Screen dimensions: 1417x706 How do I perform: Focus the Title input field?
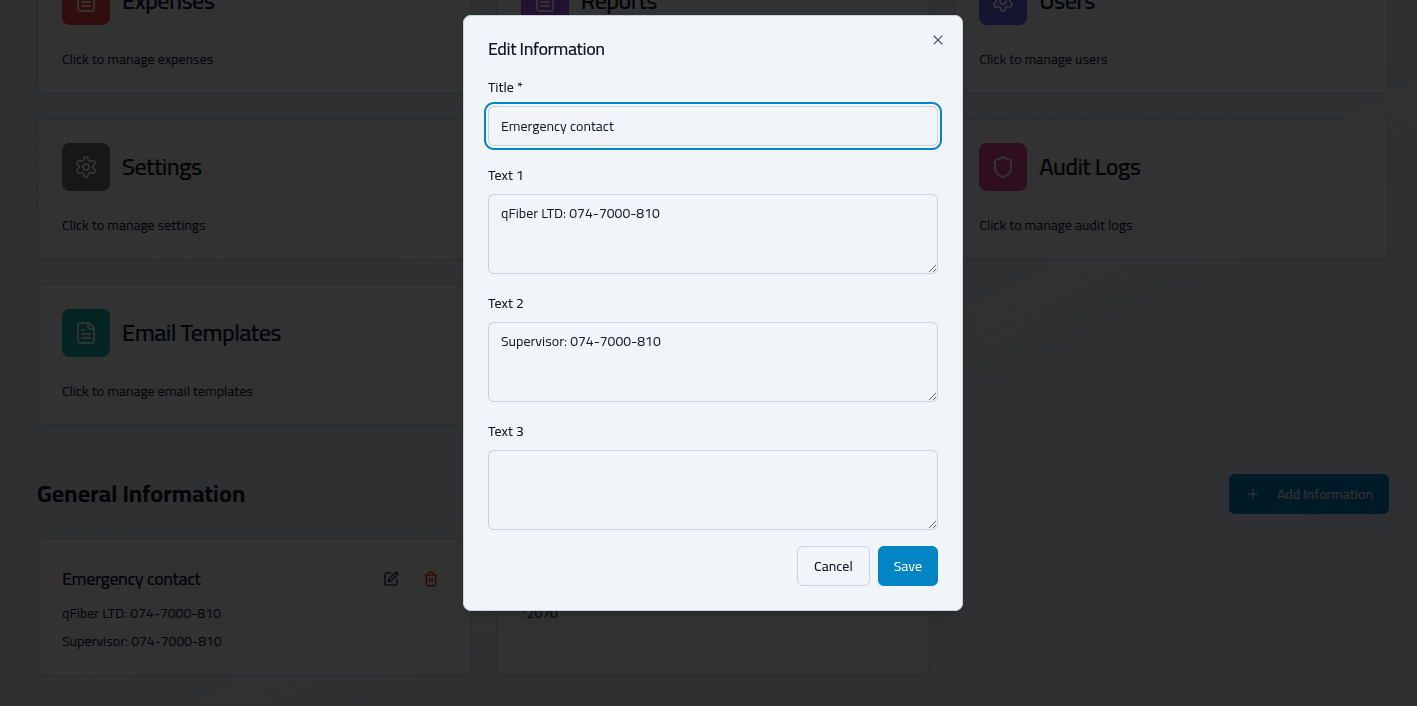[712, 126]
